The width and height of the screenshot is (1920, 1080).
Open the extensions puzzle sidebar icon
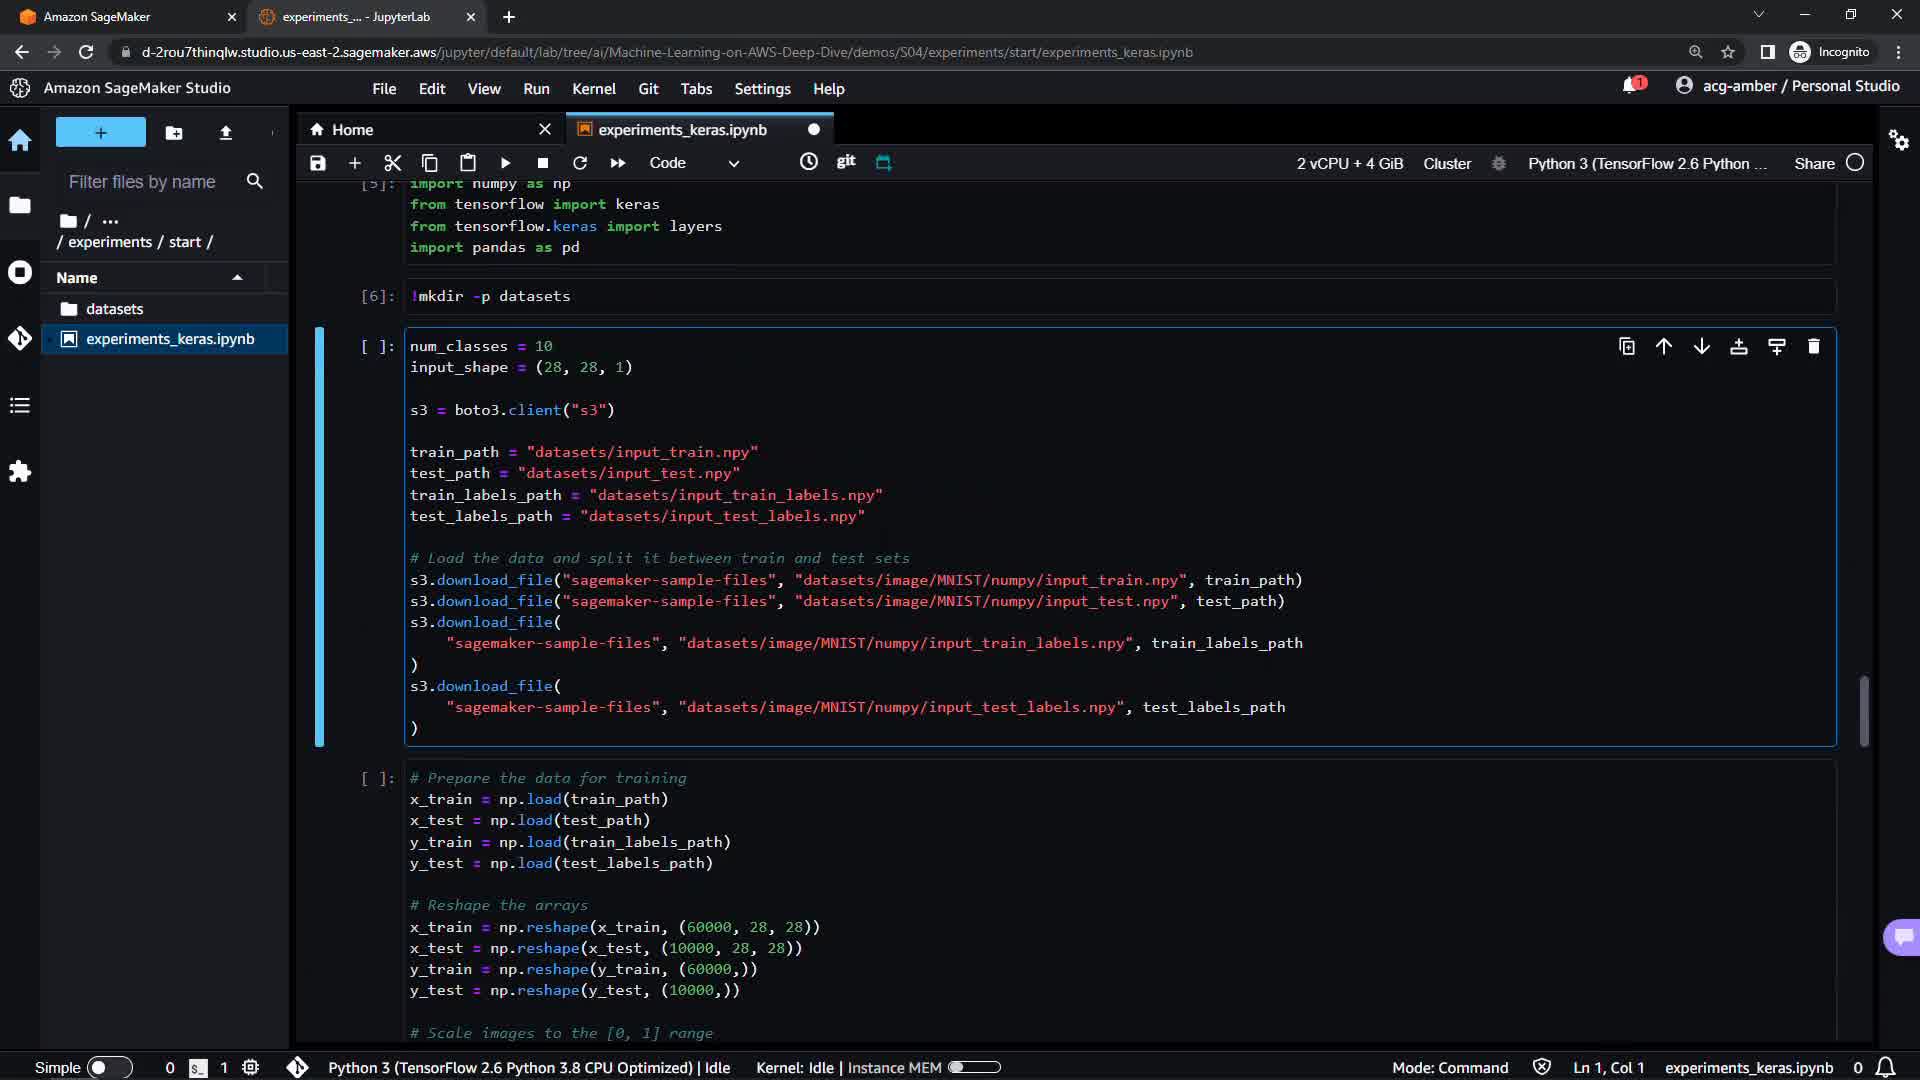point(20,472)
